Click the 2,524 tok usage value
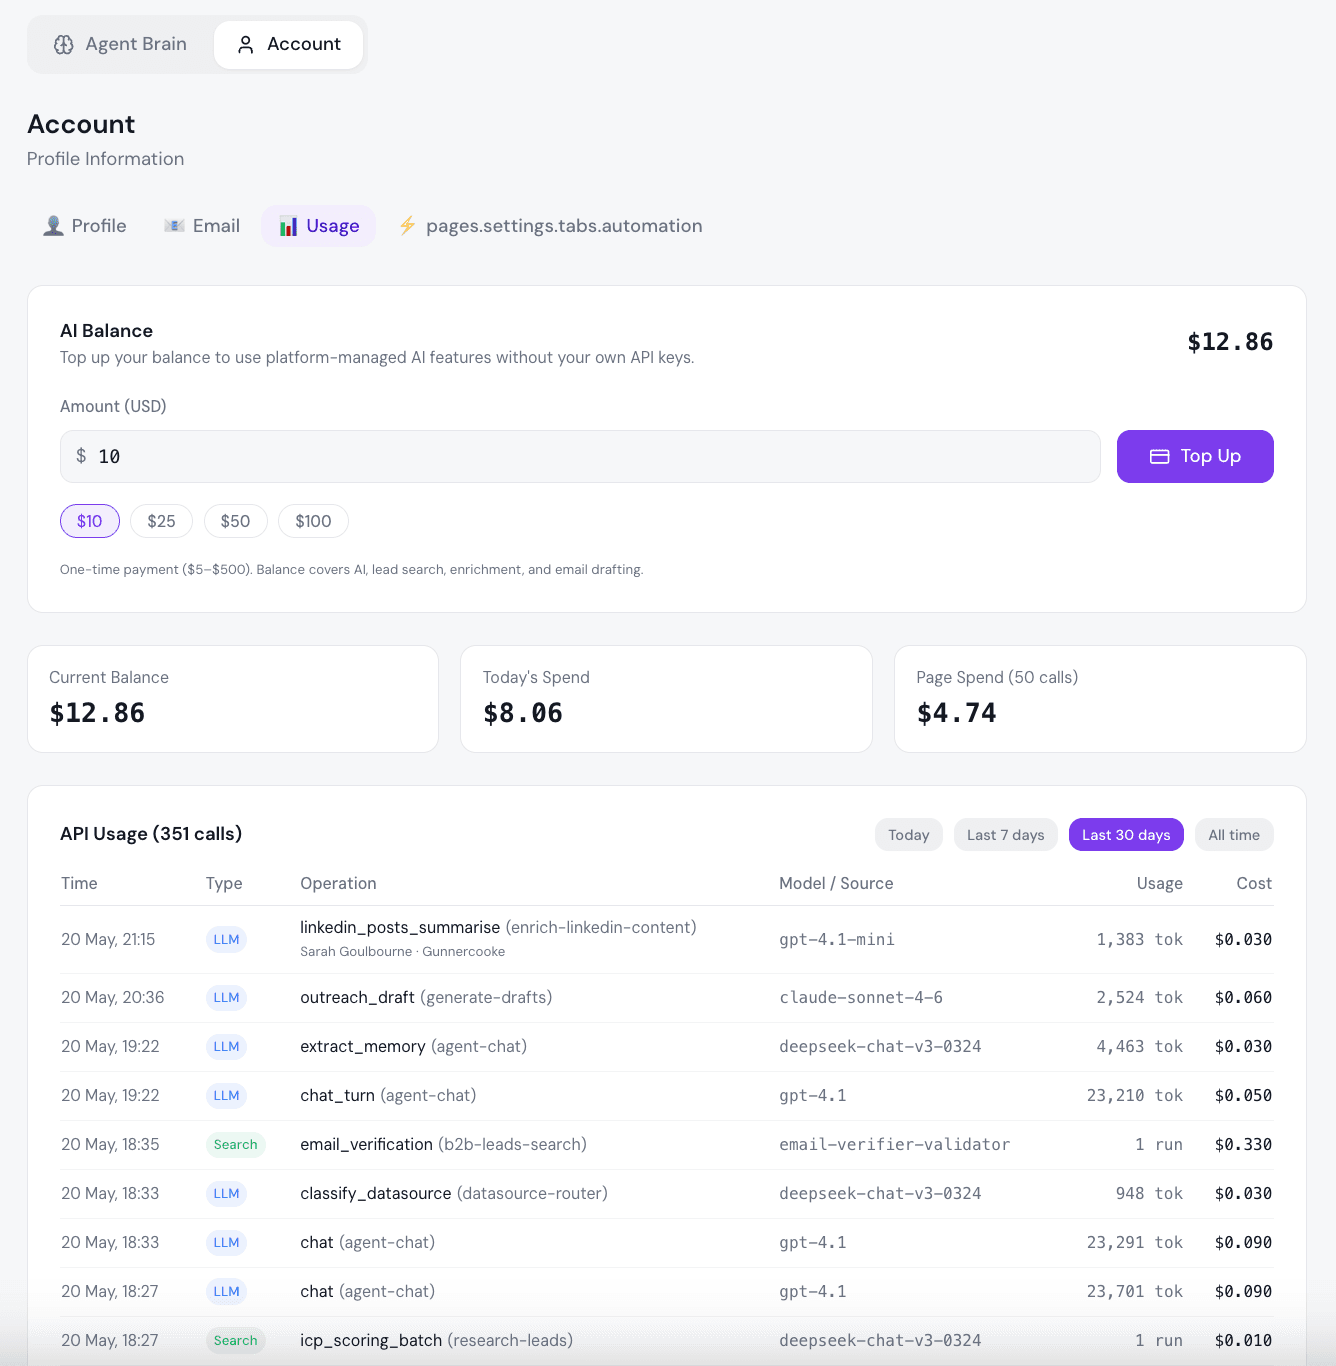 pos(1140,997)
